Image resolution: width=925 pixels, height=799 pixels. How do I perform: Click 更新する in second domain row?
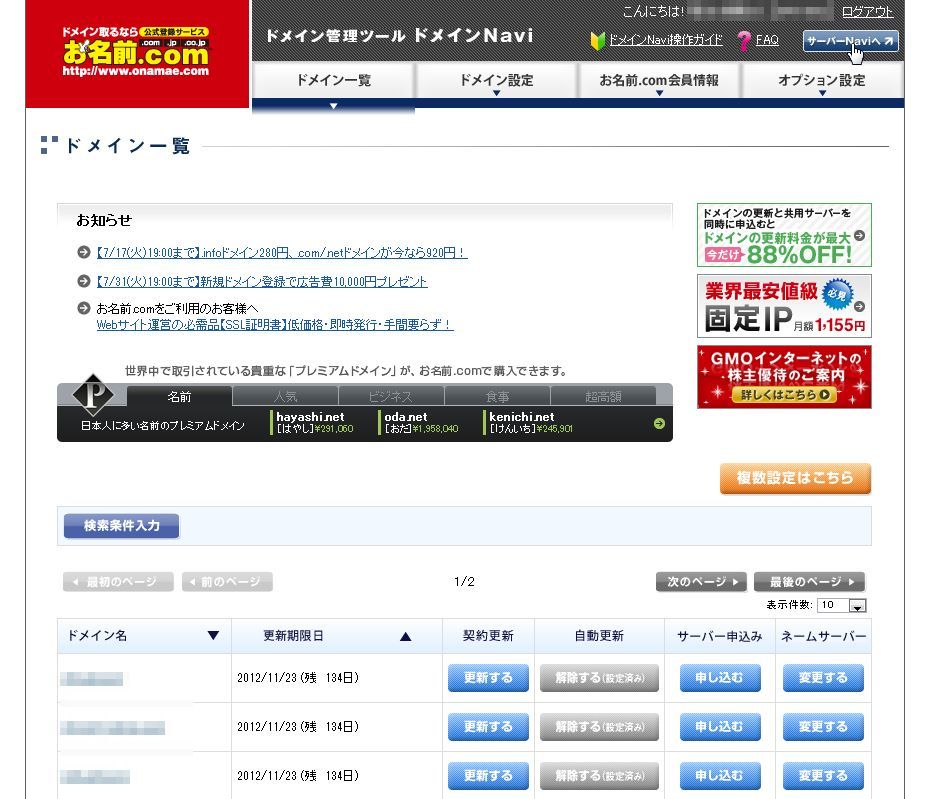pyautogui.click(x=488, y=727)
